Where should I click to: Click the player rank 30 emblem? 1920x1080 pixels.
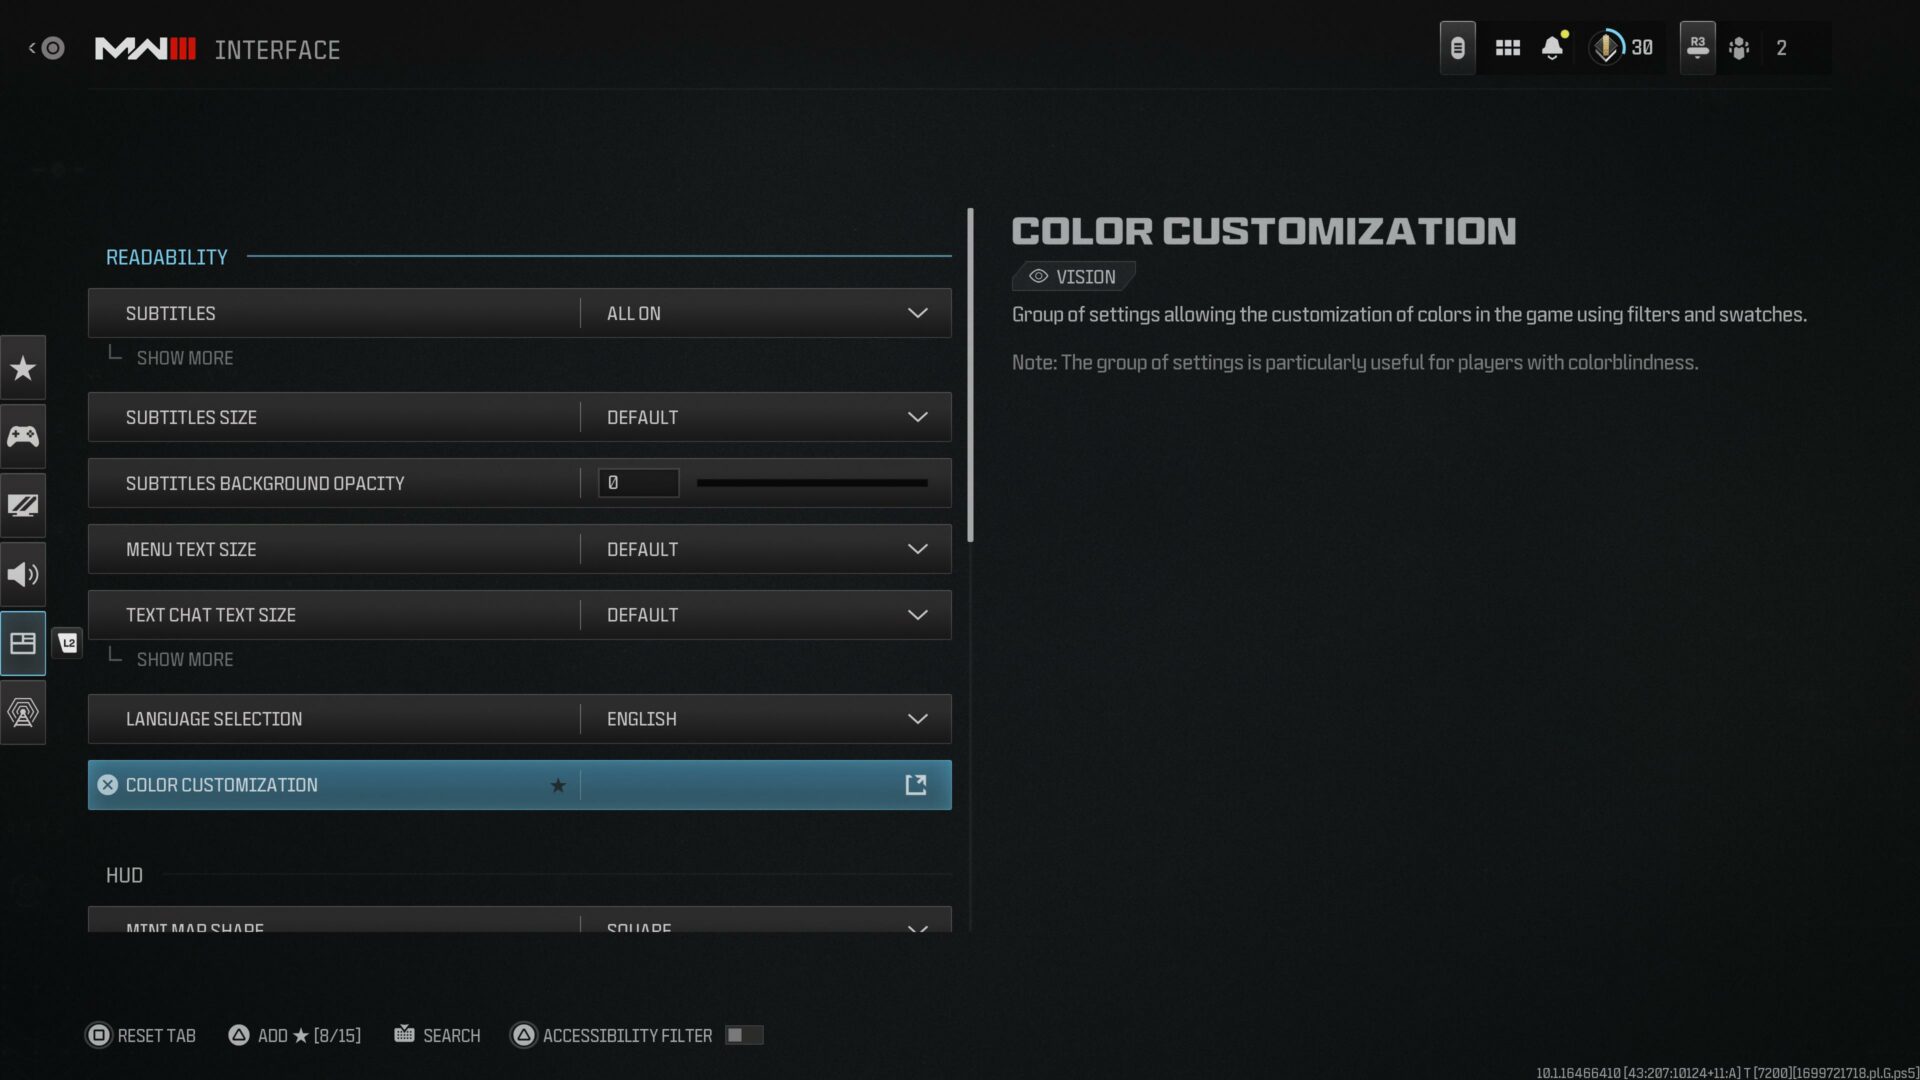click(x=1607, y=47)
